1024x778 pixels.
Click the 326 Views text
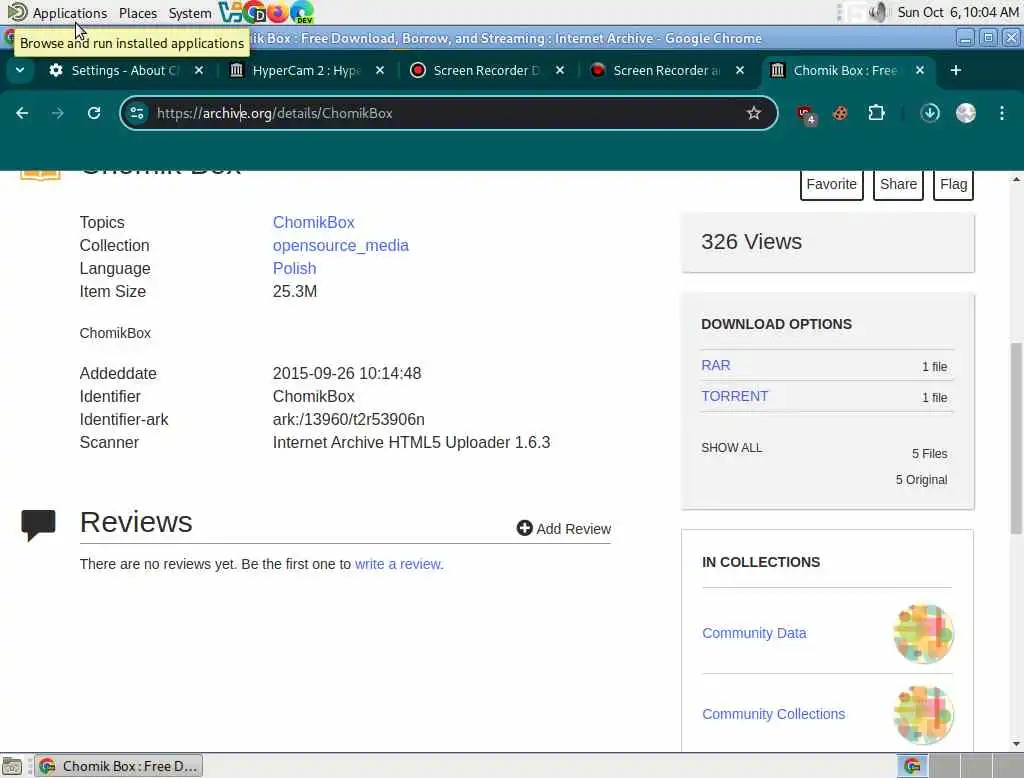click(752, 242)
